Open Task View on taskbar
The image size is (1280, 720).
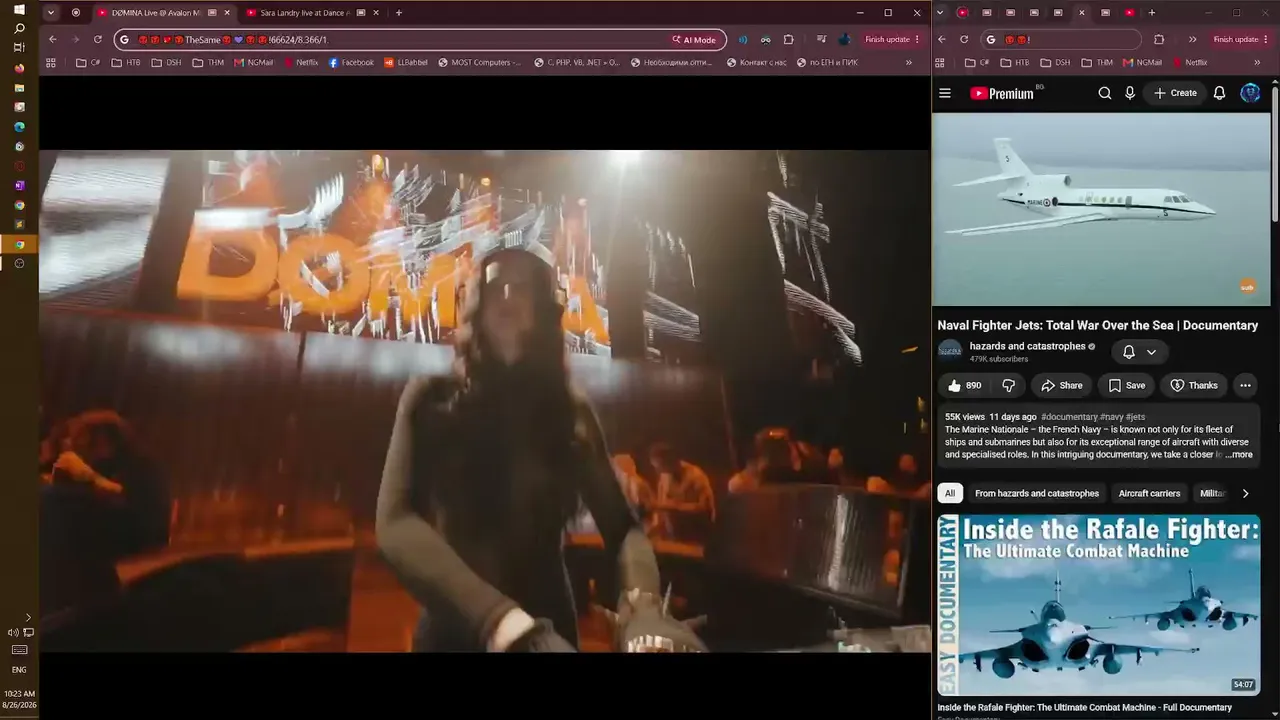(x=19, y=48)
